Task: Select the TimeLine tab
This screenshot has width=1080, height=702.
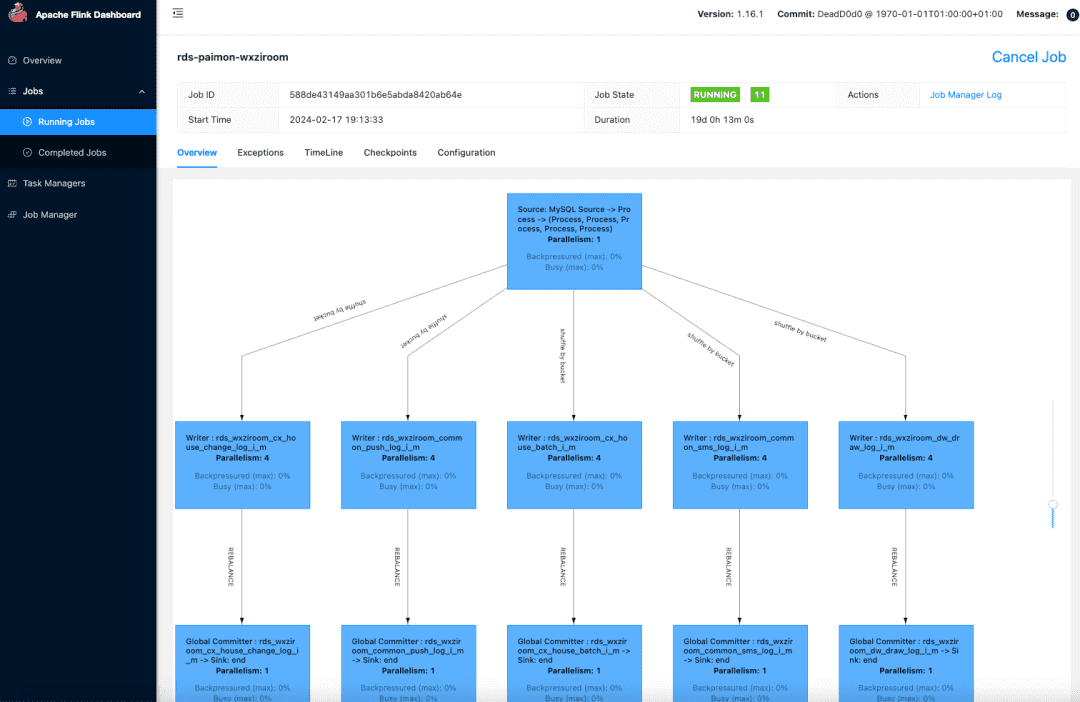Action: pos(323,153)
